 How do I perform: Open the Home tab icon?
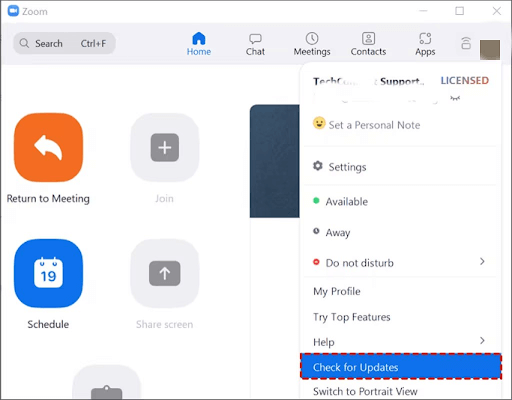click(199, 39)
